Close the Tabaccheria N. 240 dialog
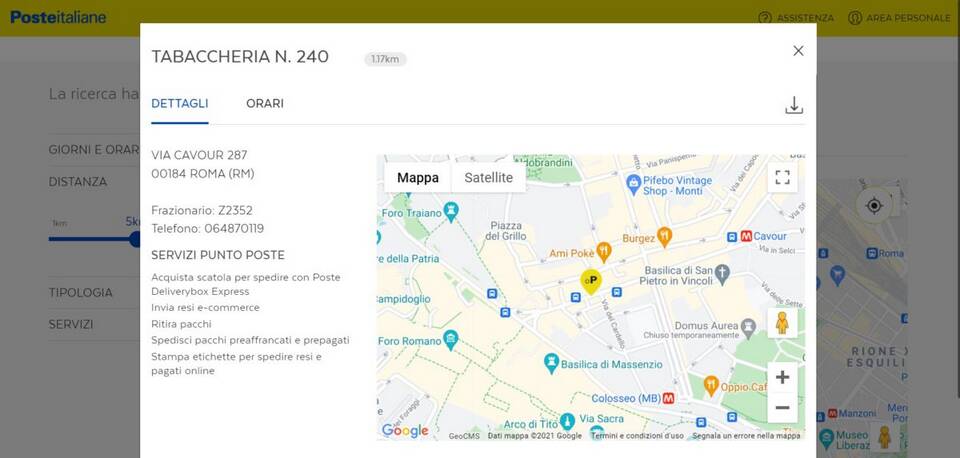 tap(798, 51)
